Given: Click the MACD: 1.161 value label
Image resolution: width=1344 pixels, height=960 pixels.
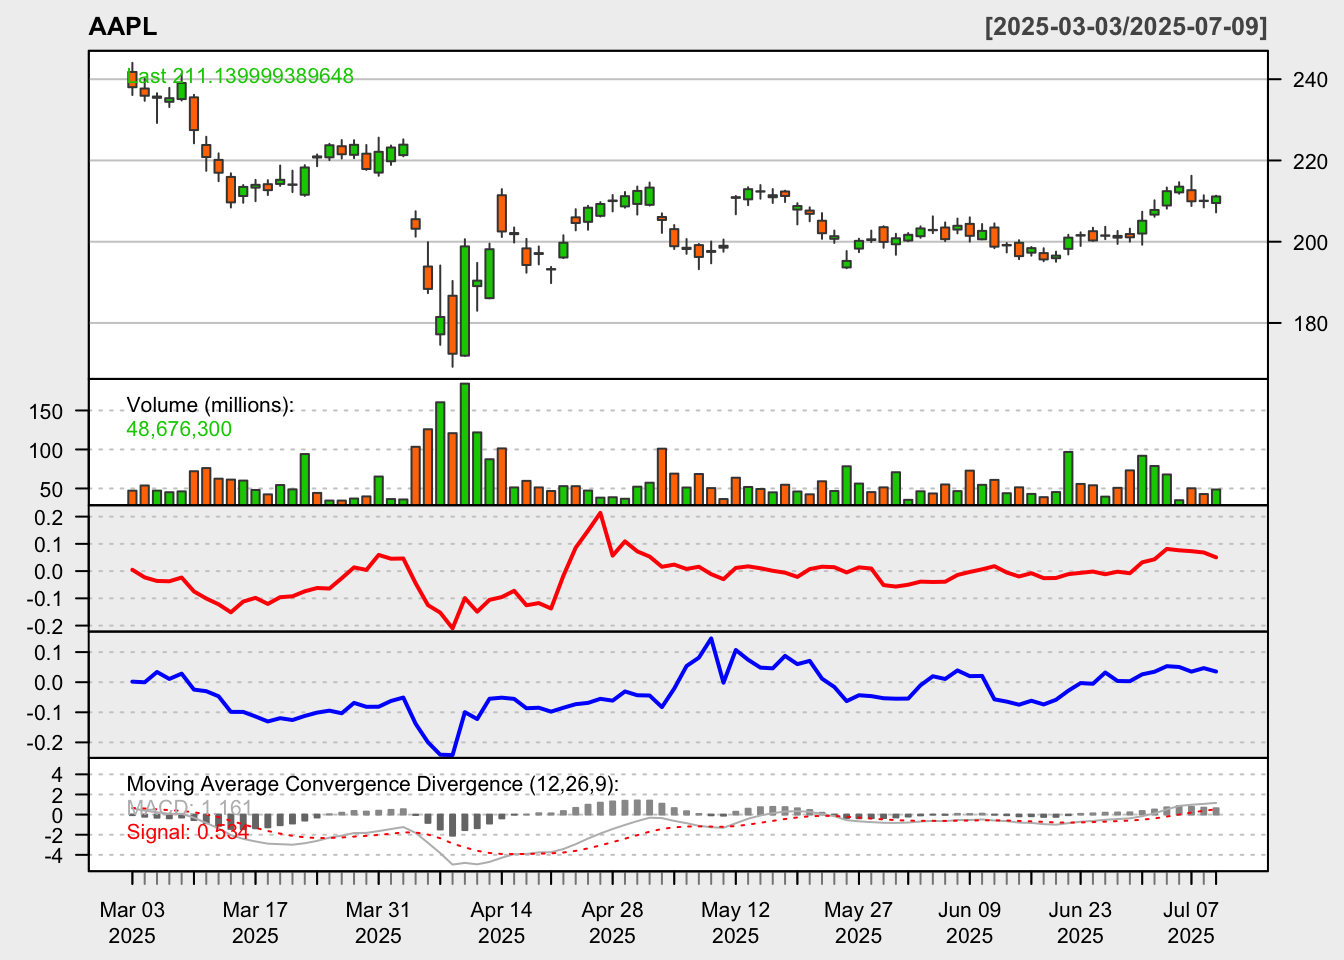Looking at the screenshot, I should tap(189, 808).
